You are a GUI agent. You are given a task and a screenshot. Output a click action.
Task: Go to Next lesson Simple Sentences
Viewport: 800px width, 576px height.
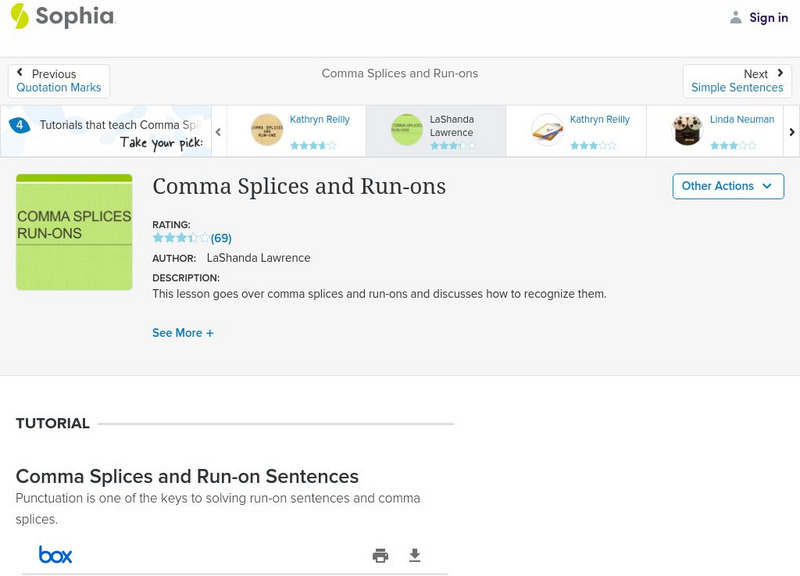click(x=737, y=81)
